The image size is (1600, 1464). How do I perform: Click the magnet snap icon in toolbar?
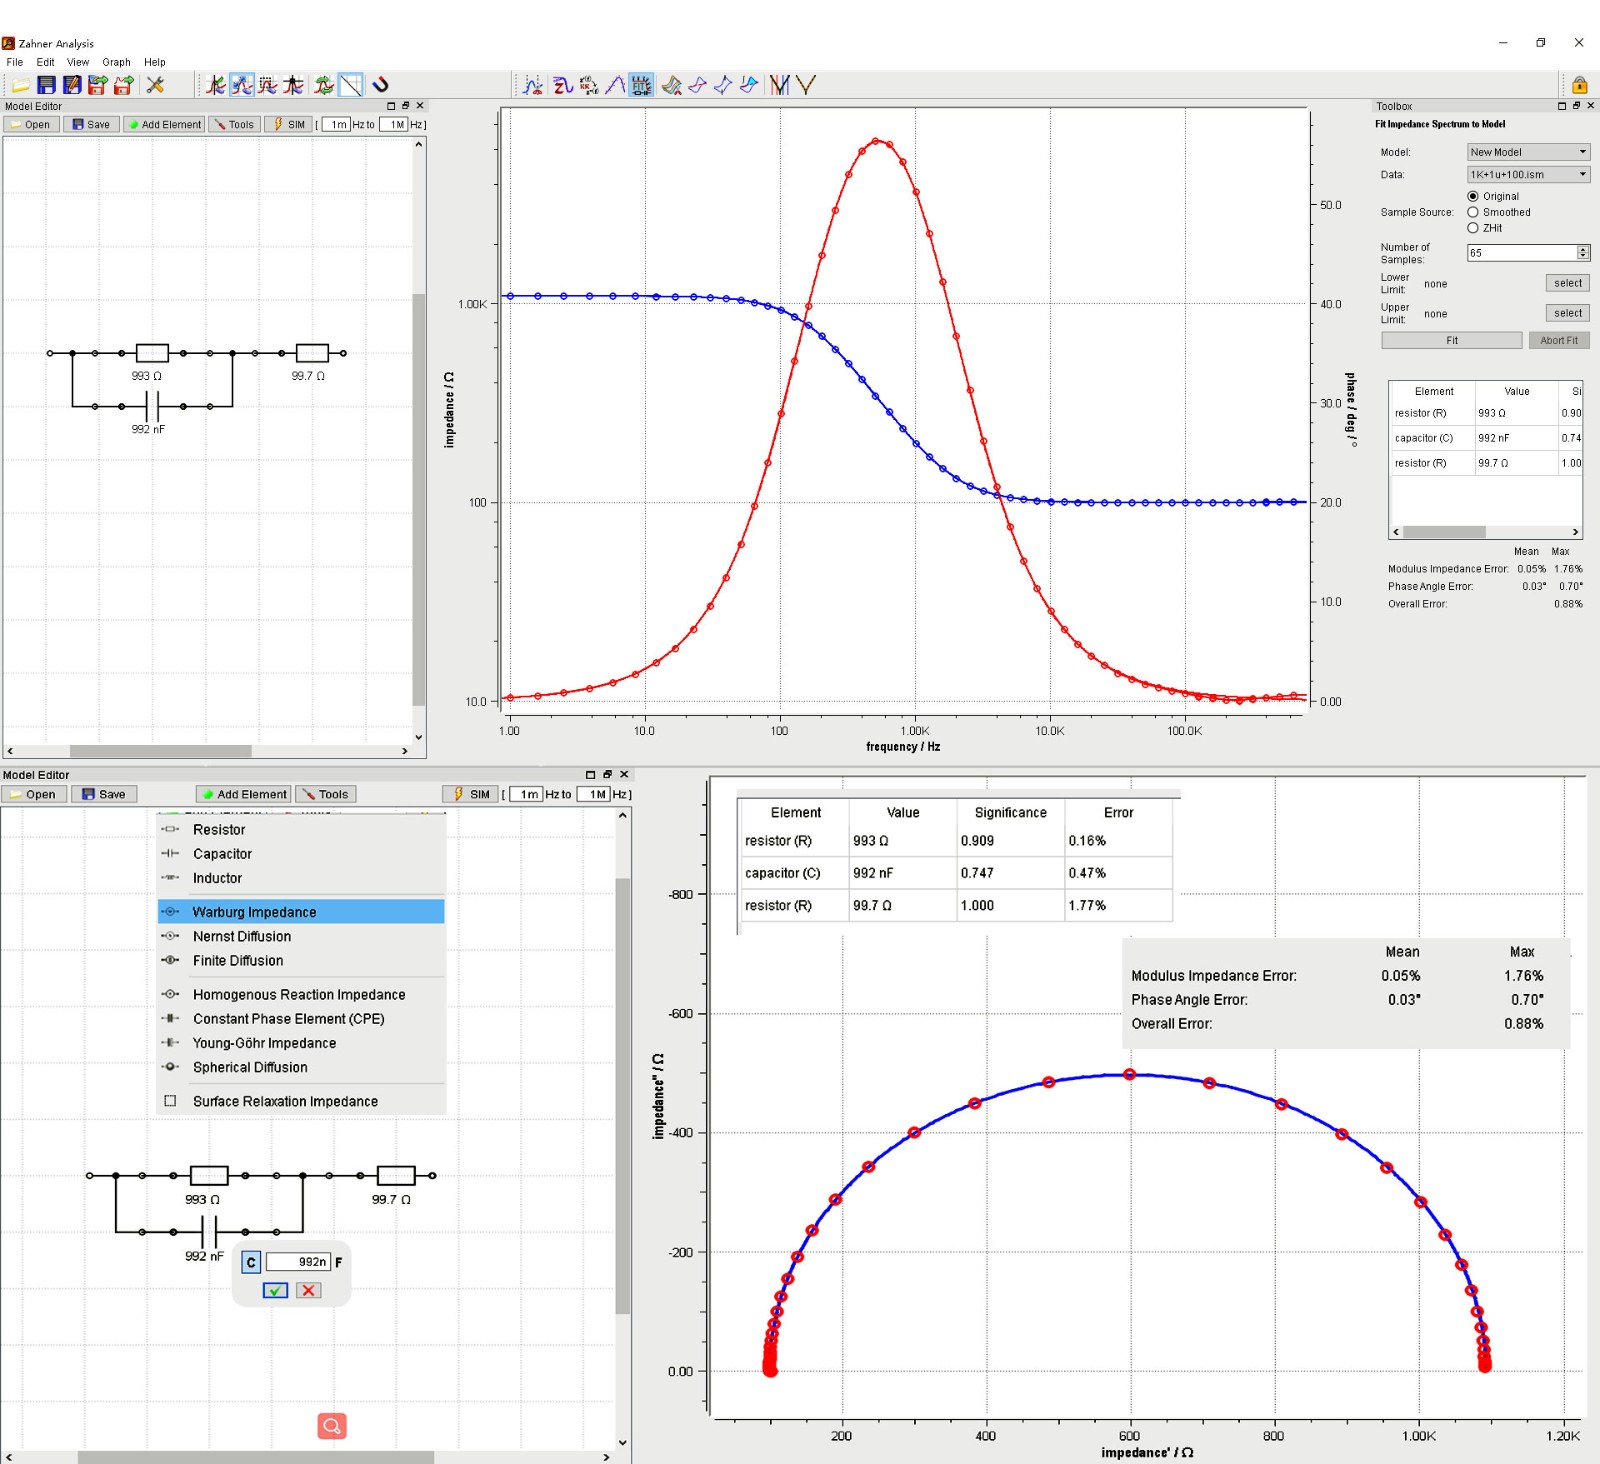coord(381,86)
